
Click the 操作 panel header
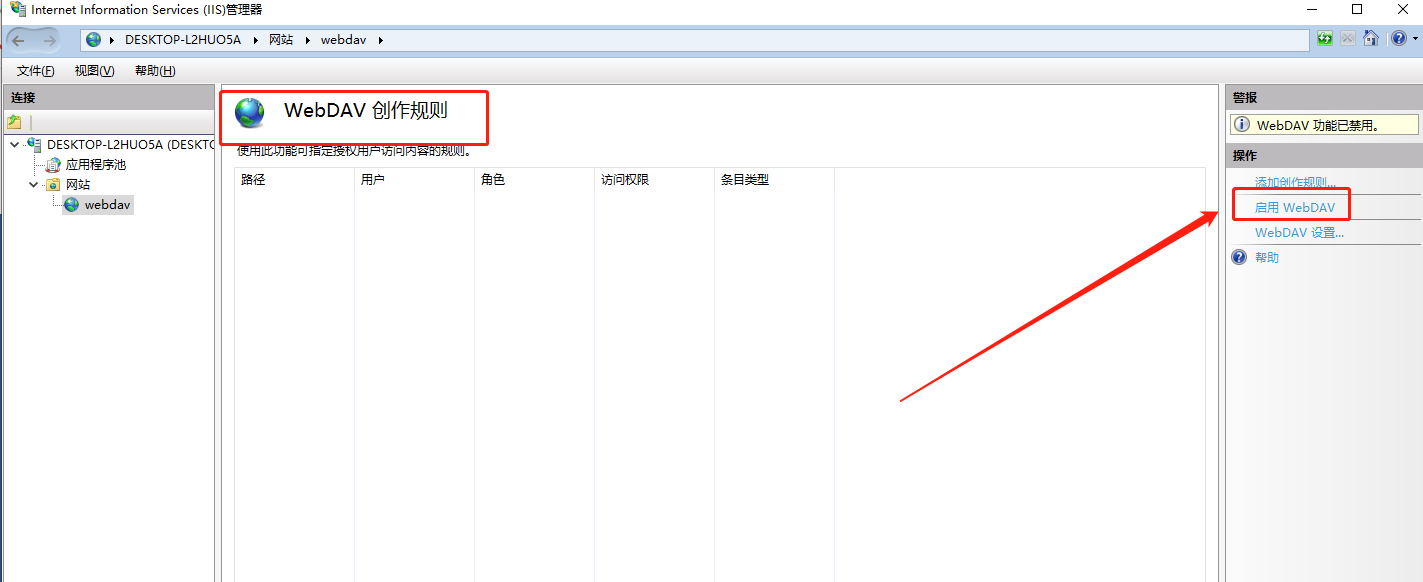[x=1323, y=155]
